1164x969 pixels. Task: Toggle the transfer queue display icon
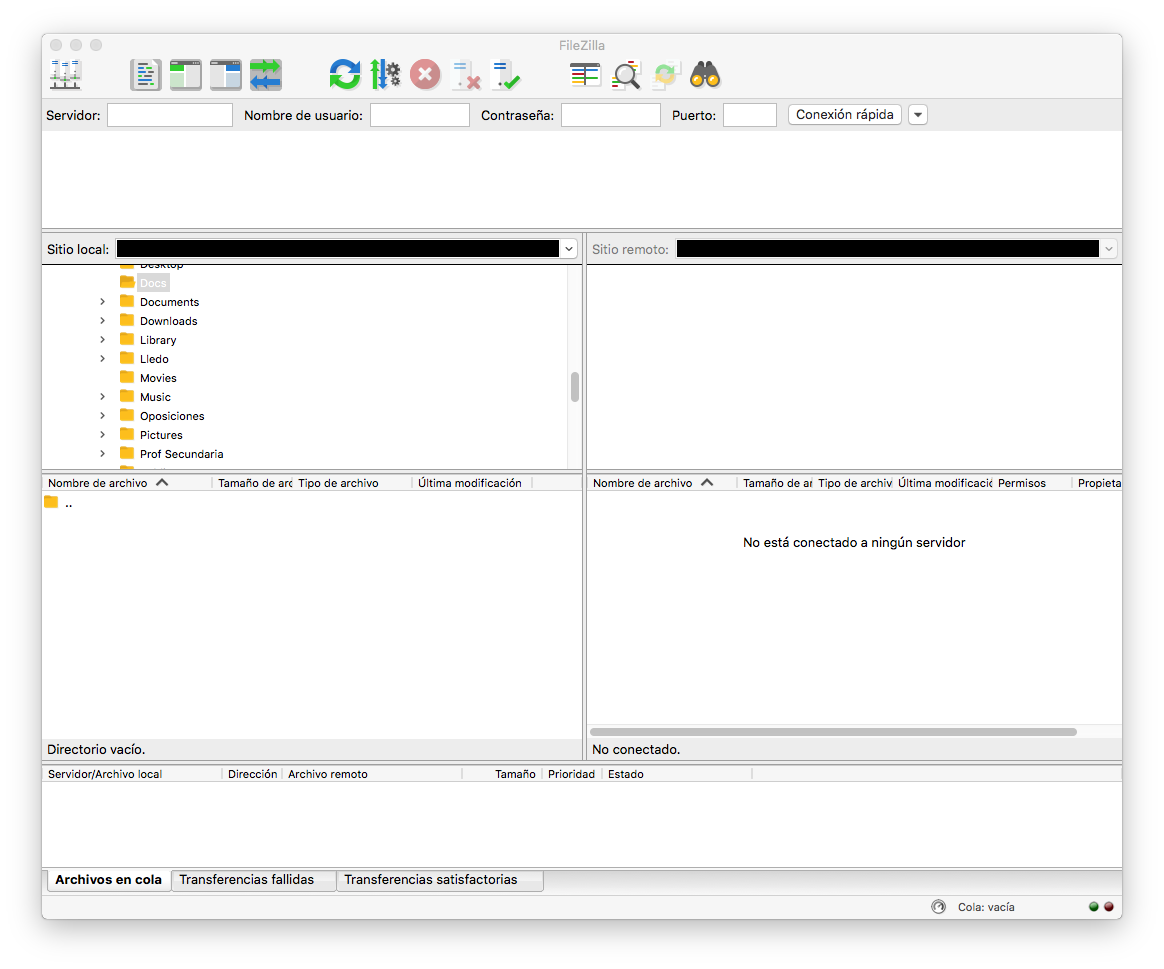[x=266, y=75]
